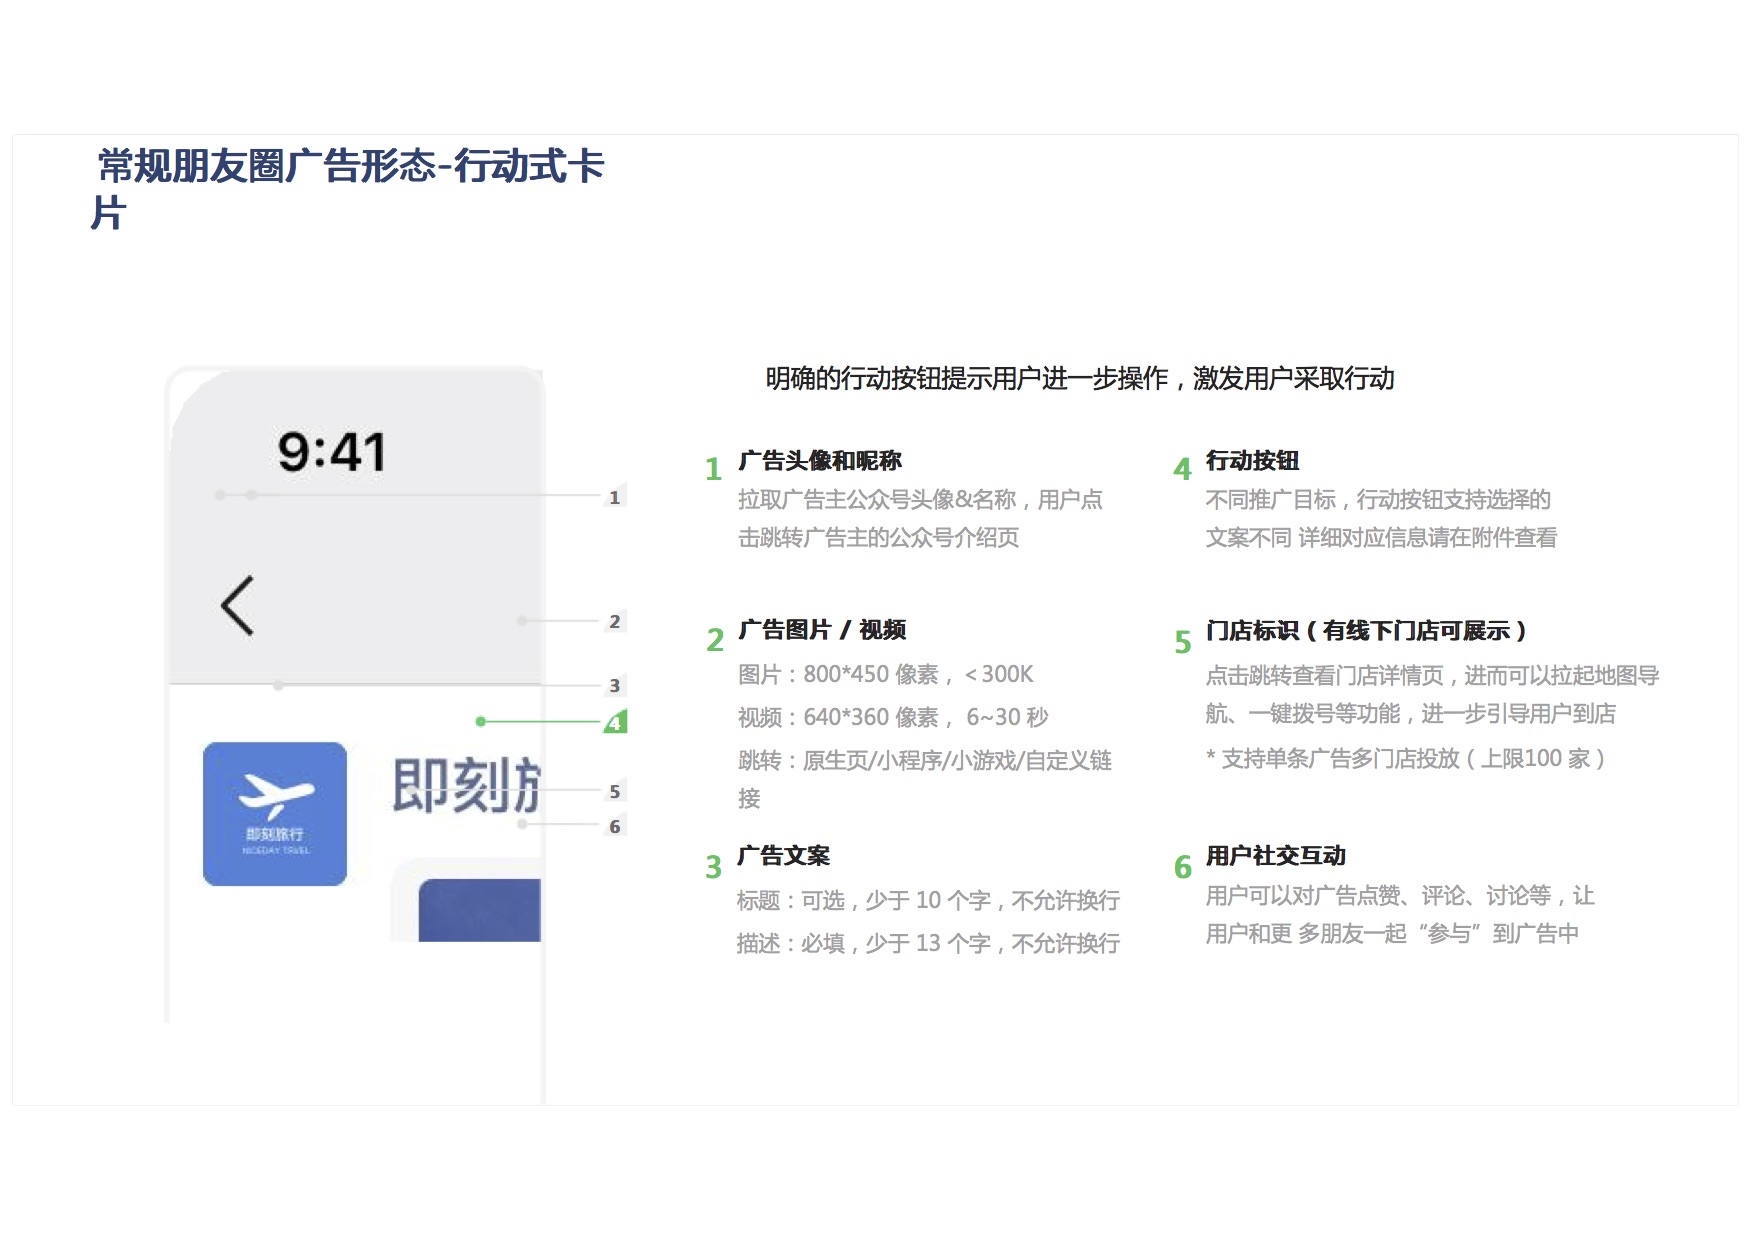Select gray callout marker 2 beside phone mockup

tap(614, 621)
